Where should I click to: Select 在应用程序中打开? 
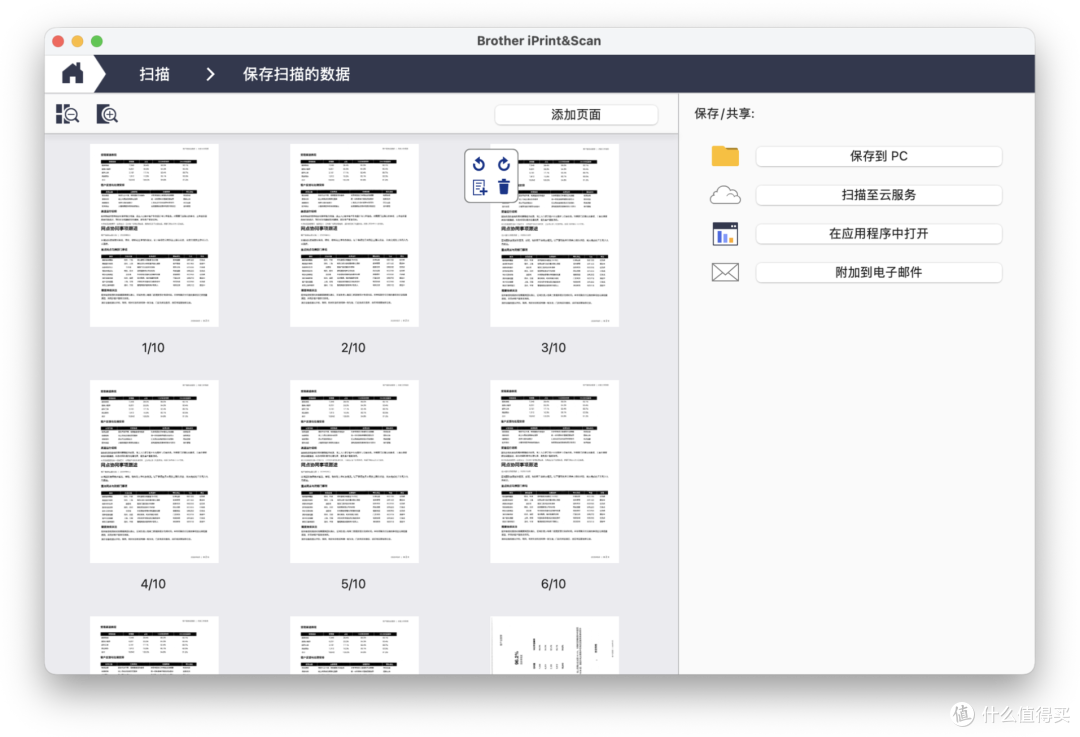click(x=878, y=233)
